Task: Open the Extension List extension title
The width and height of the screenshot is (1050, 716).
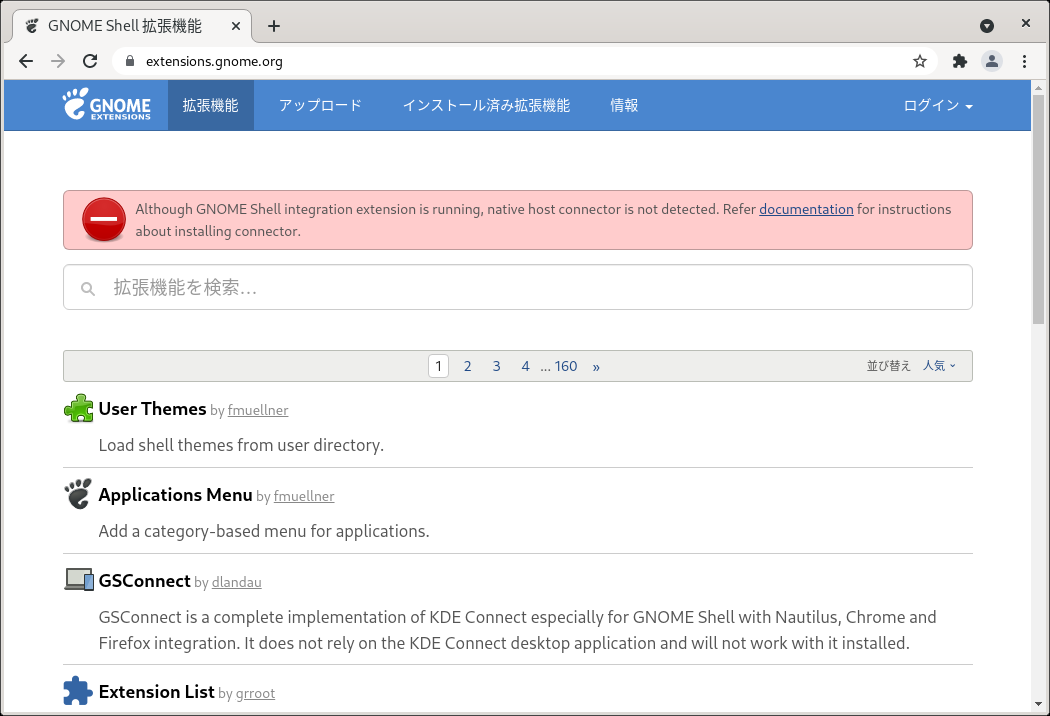Action: tap(157, 691)
